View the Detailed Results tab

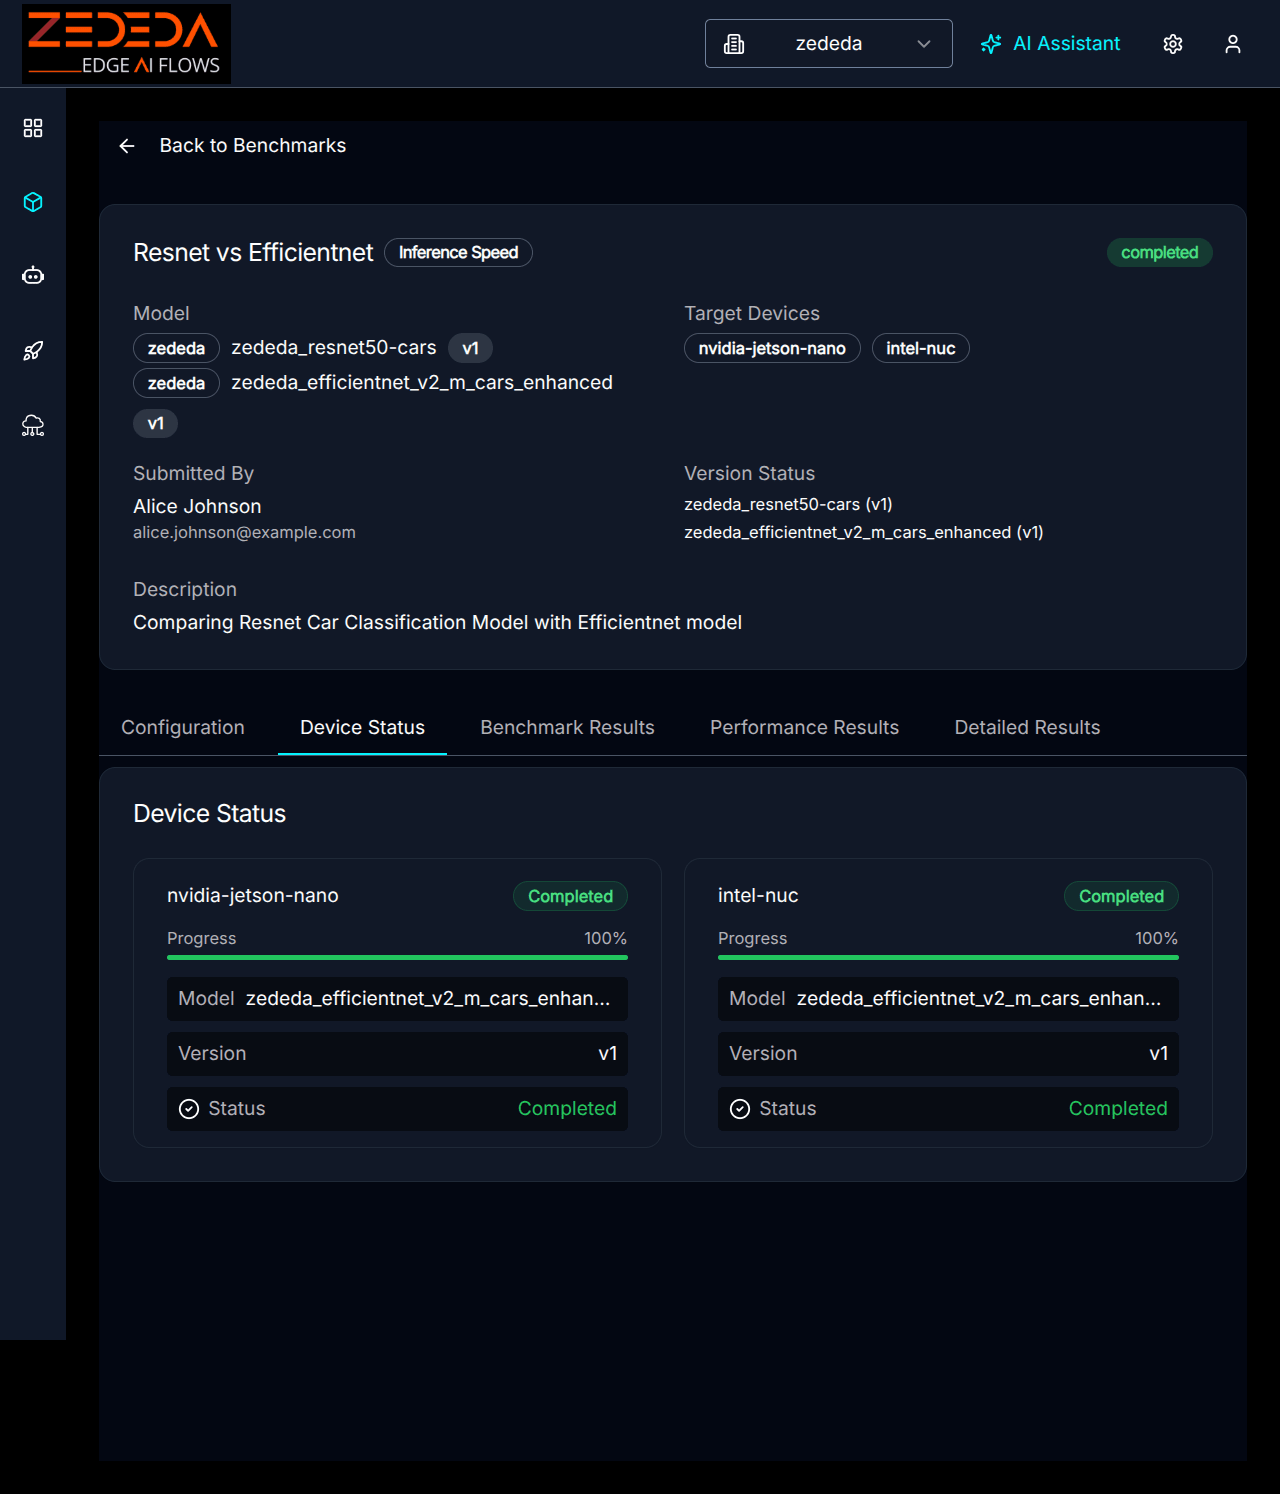coord(1027,728)
